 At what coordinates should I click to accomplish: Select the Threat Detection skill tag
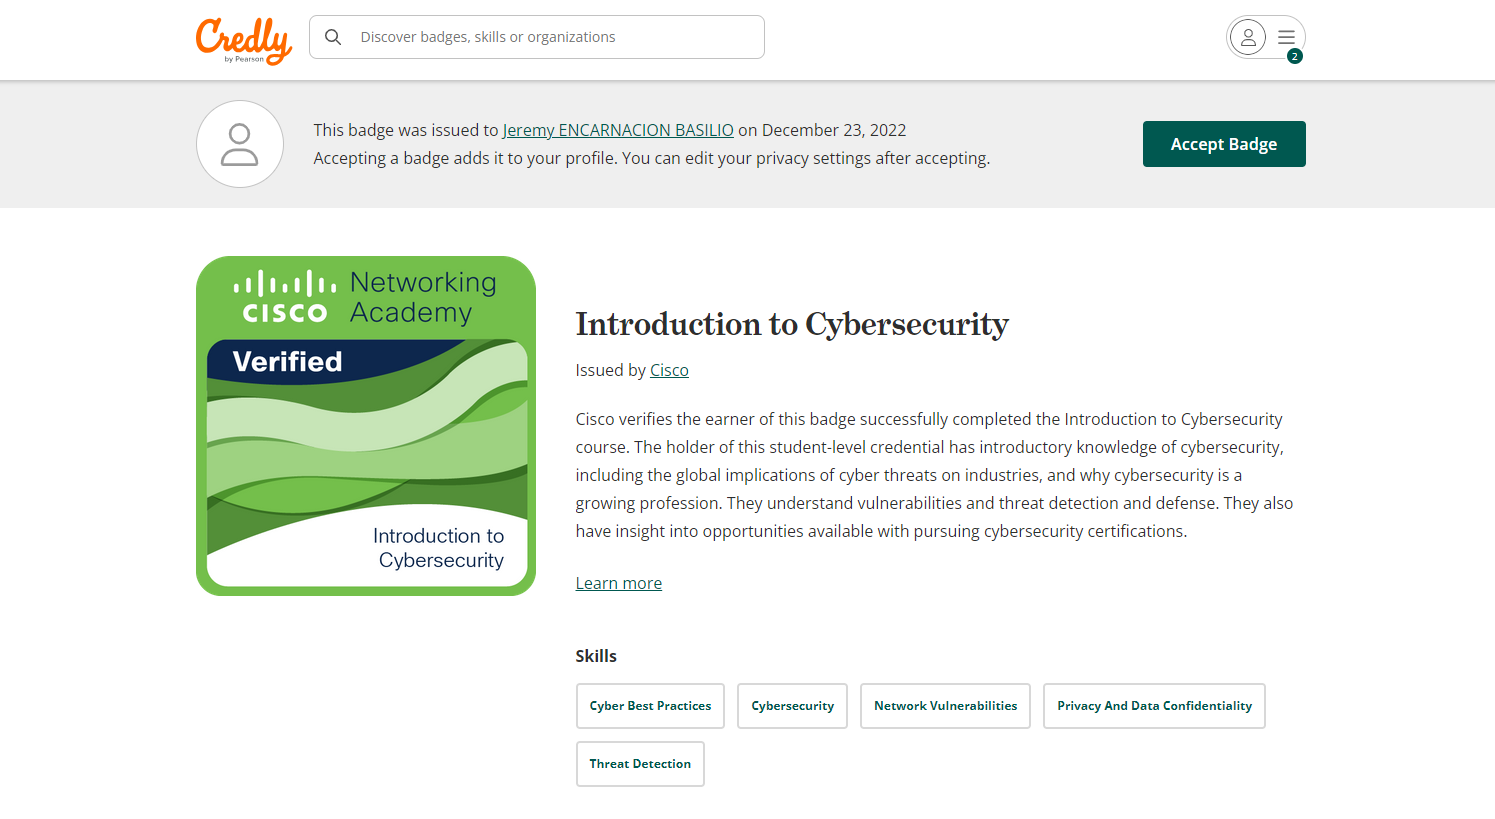pos(640,764)
